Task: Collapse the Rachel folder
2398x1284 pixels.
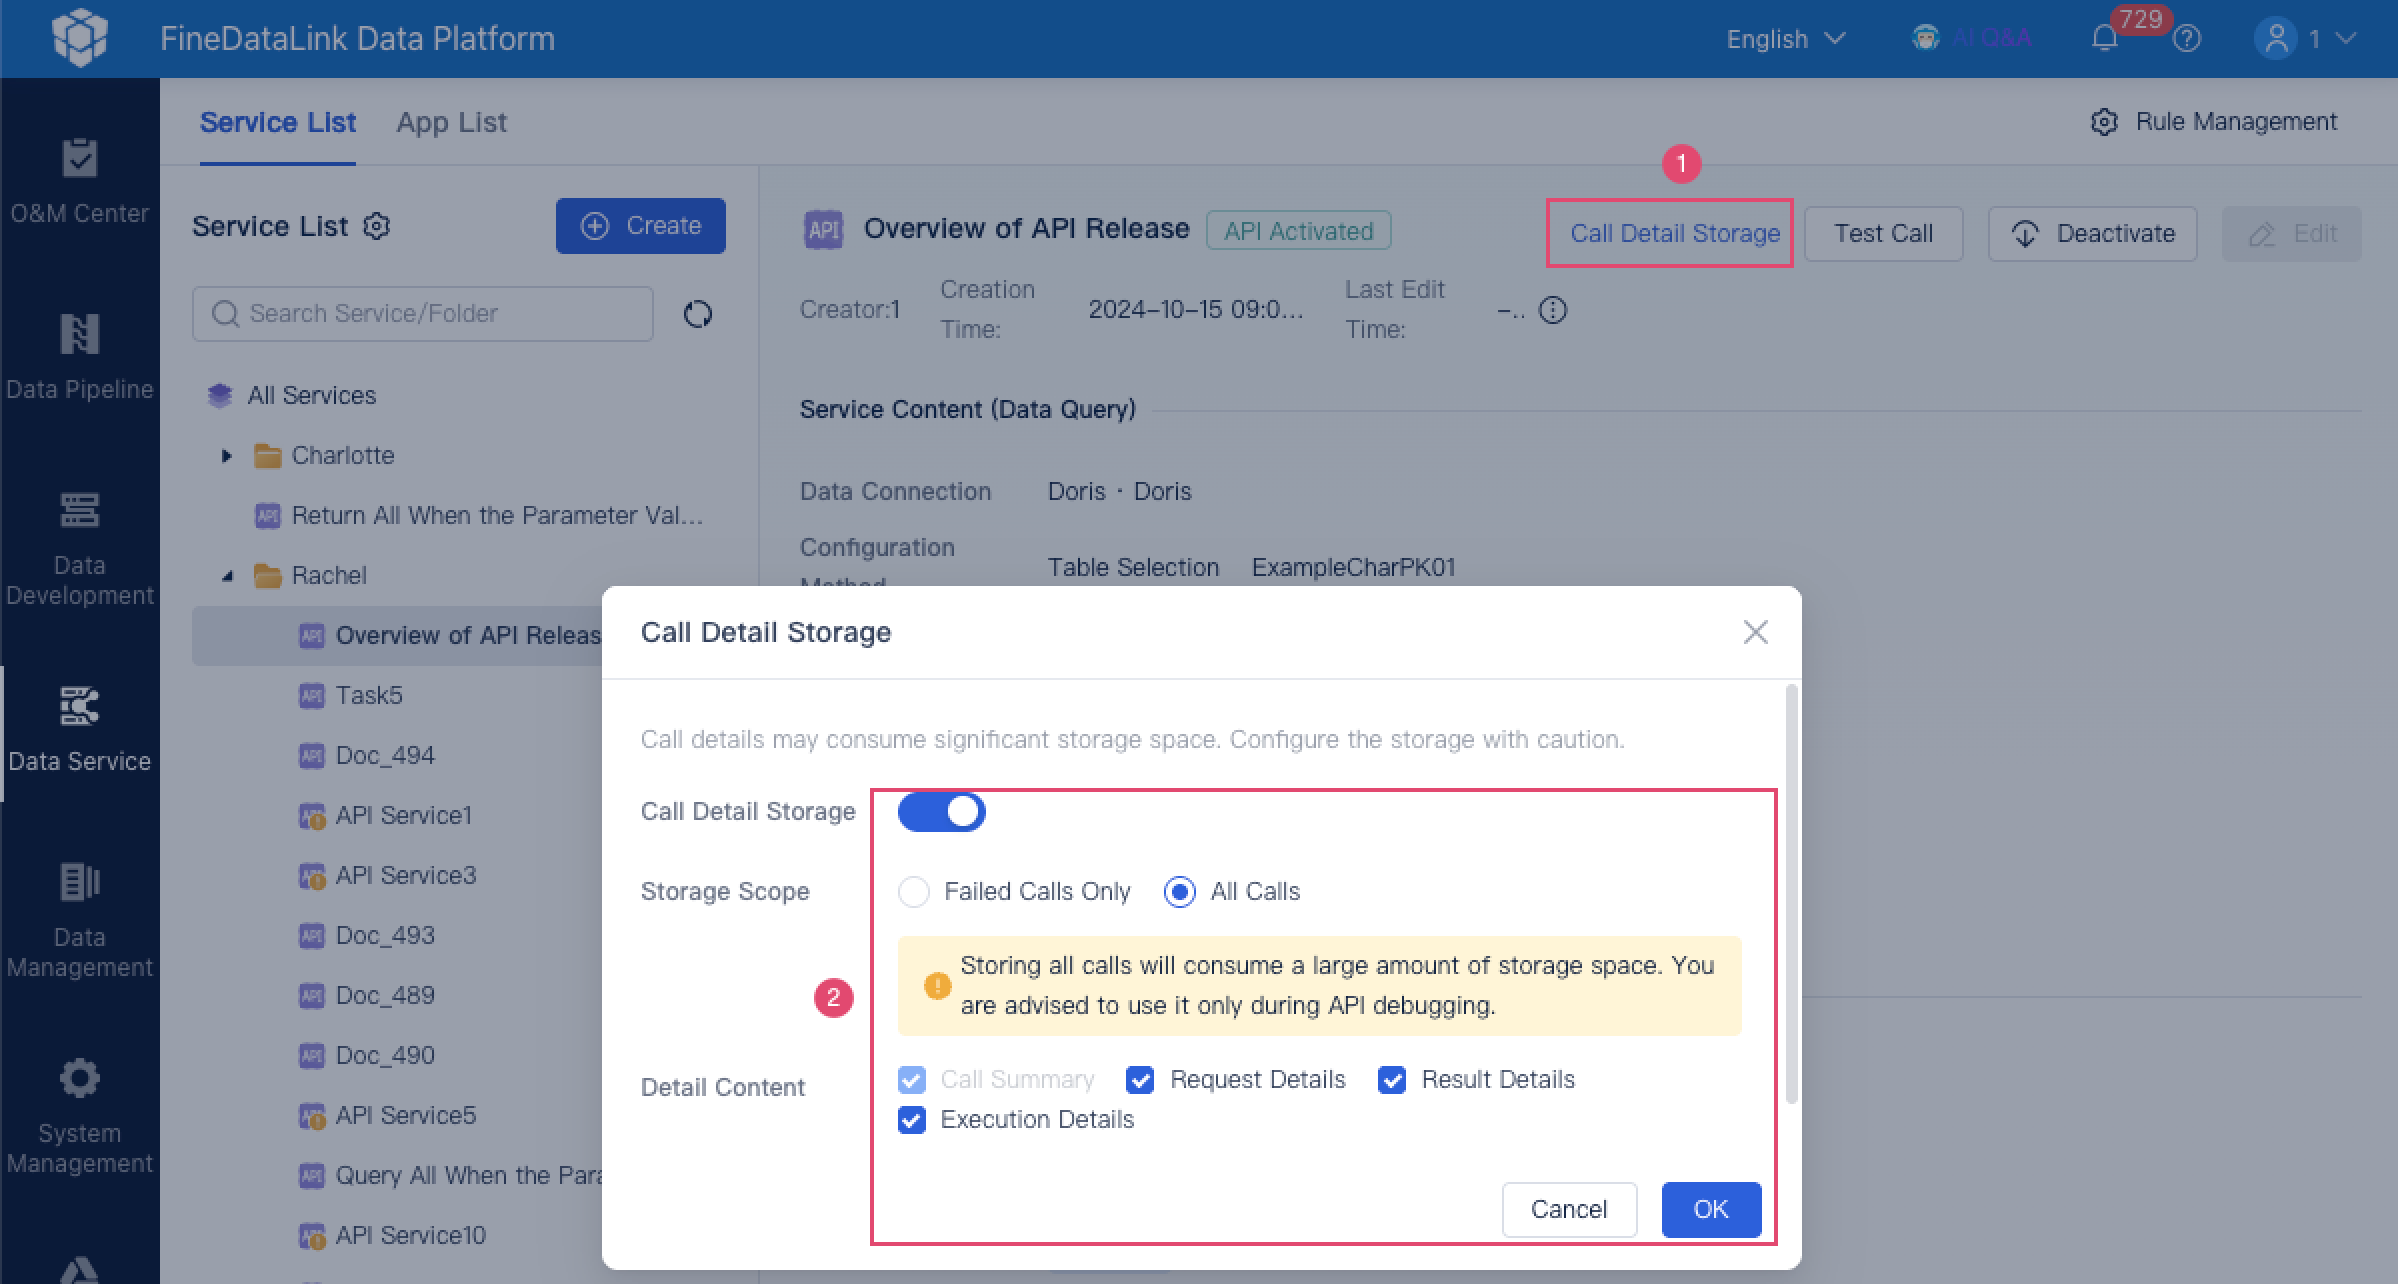Action: (x=227, y=576)
